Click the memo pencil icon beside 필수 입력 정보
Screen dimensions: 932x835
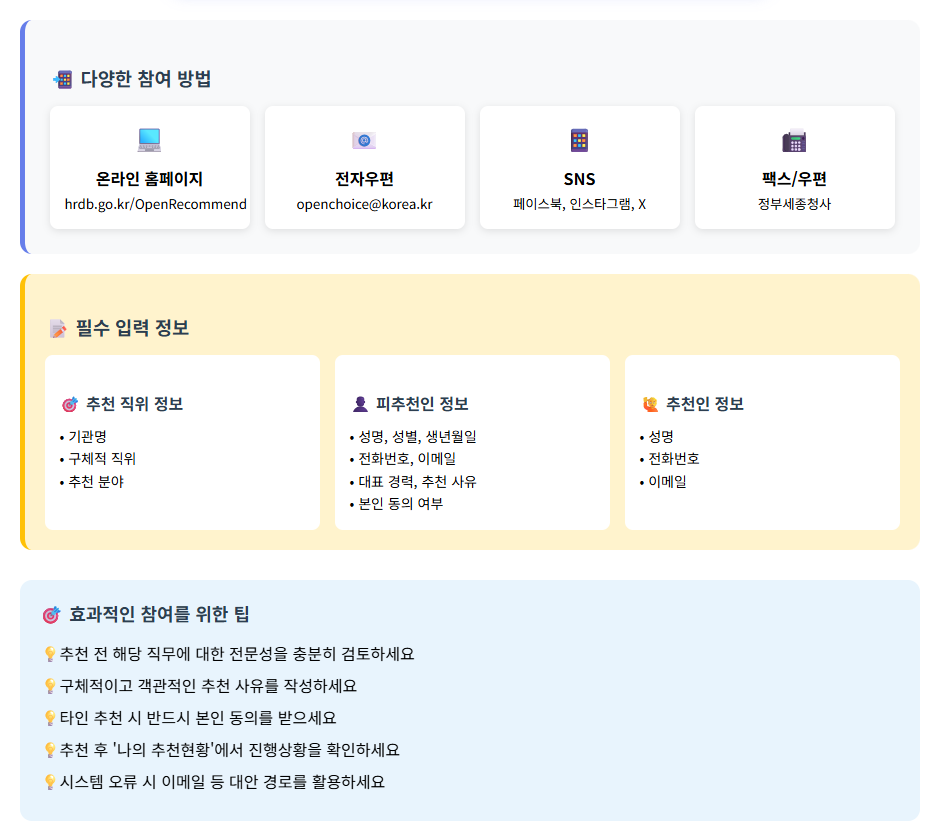click(58, 328)
